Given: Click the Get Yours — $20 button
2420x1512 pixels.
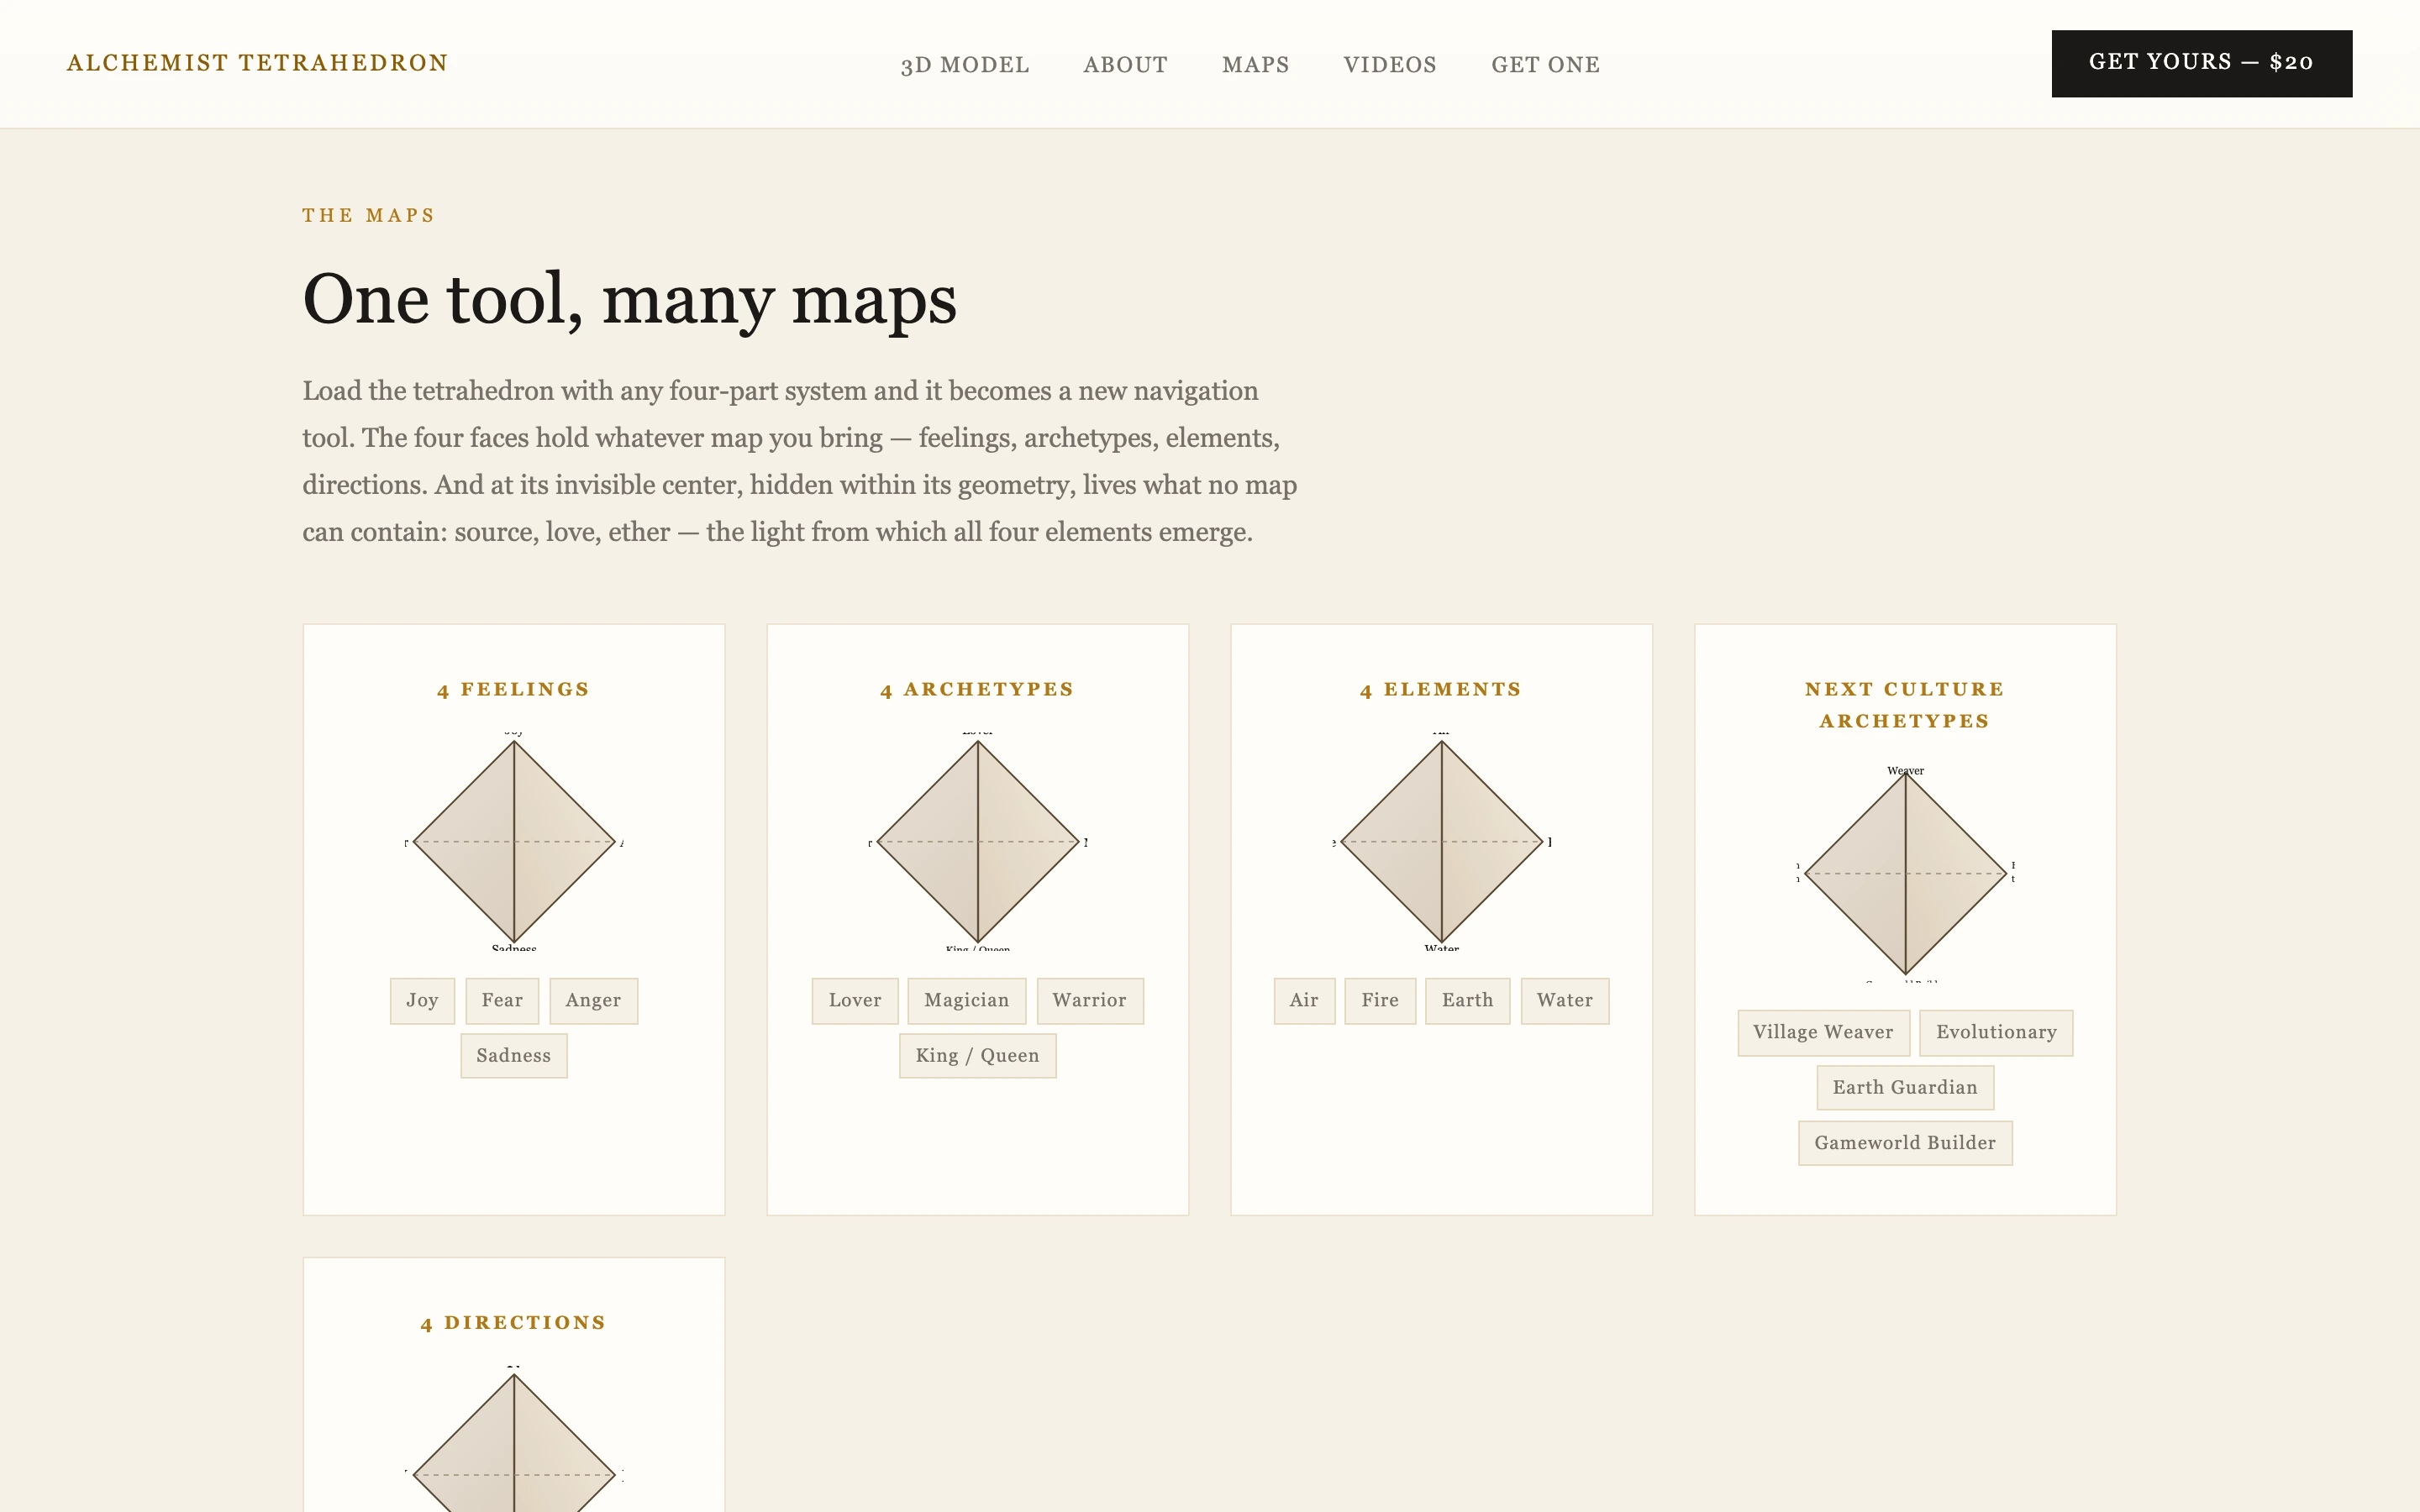Looking at the screenshot, I should 2201,63.
